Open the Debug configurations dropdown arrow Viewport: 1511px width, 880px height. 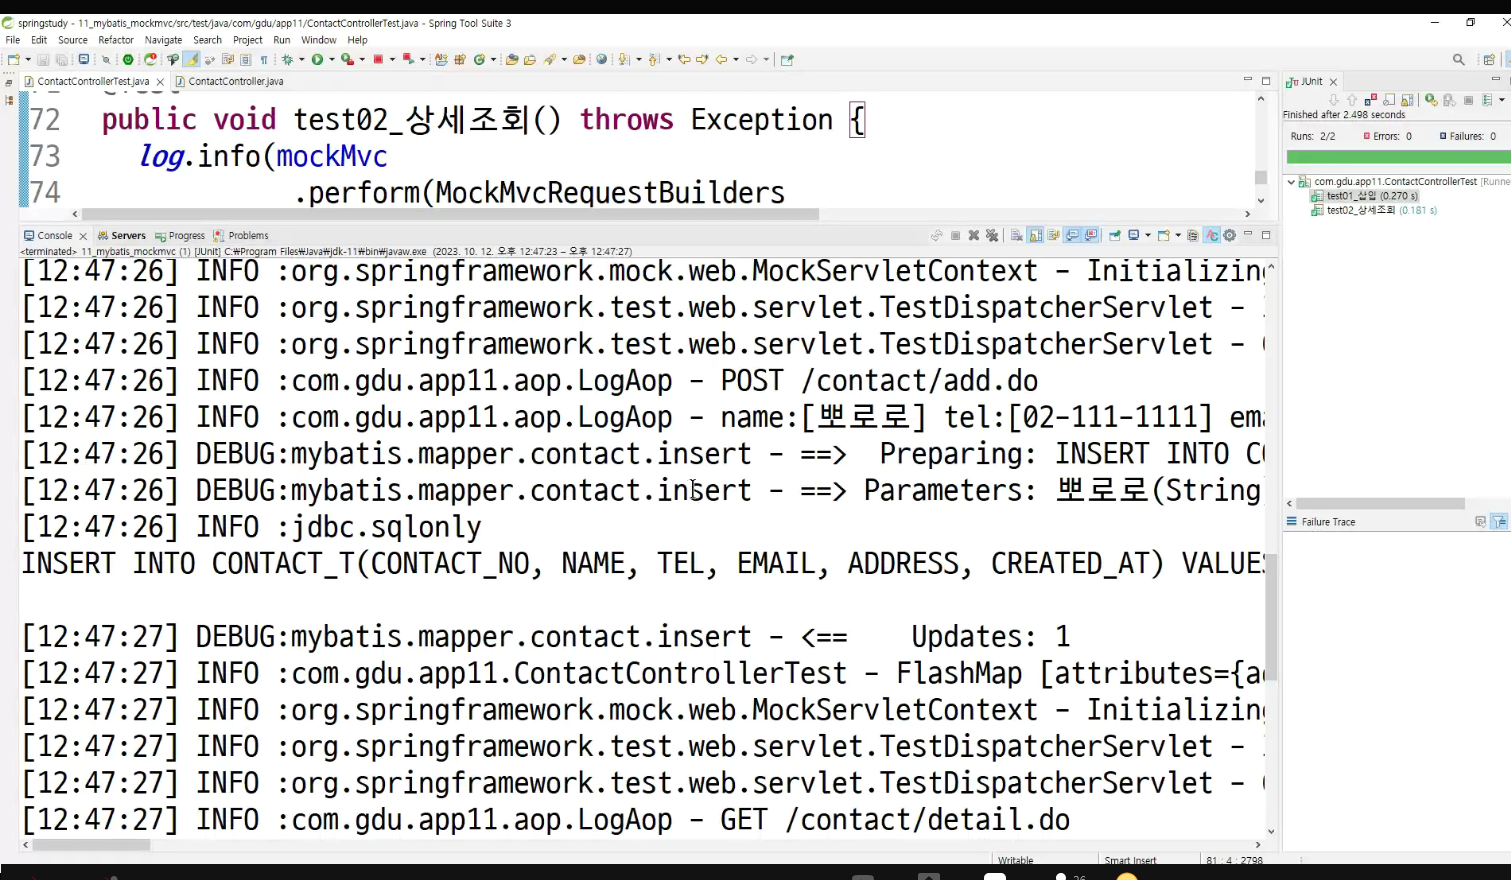302,60
